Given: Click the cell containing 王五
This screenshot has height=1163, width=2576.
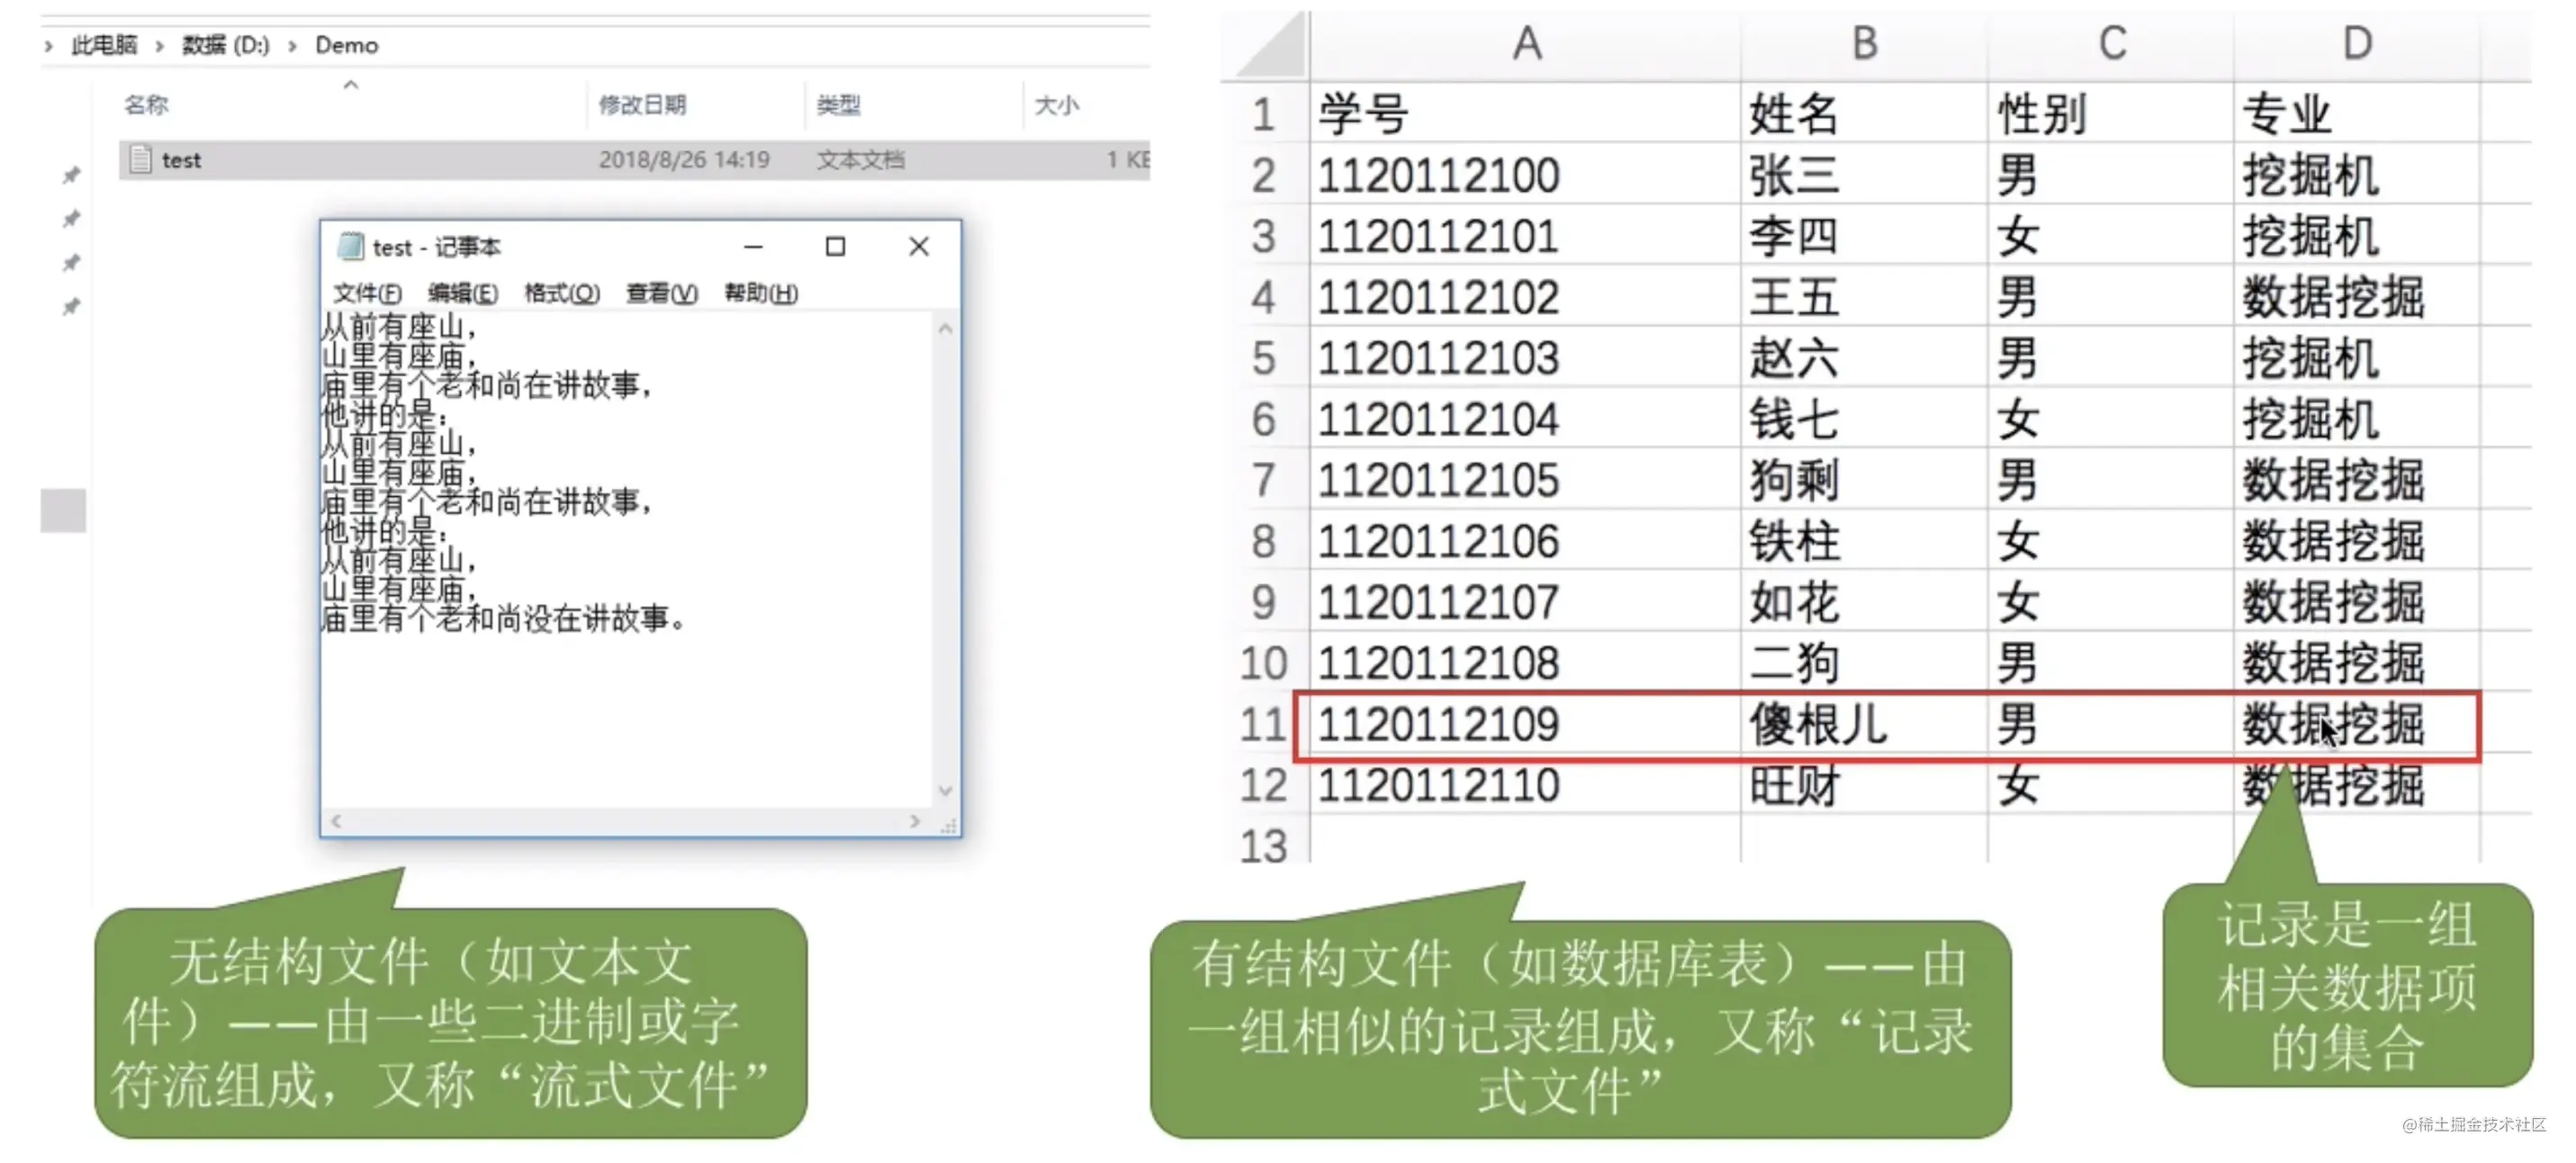Looking at the screenshot, I should tap(1864, 297).
